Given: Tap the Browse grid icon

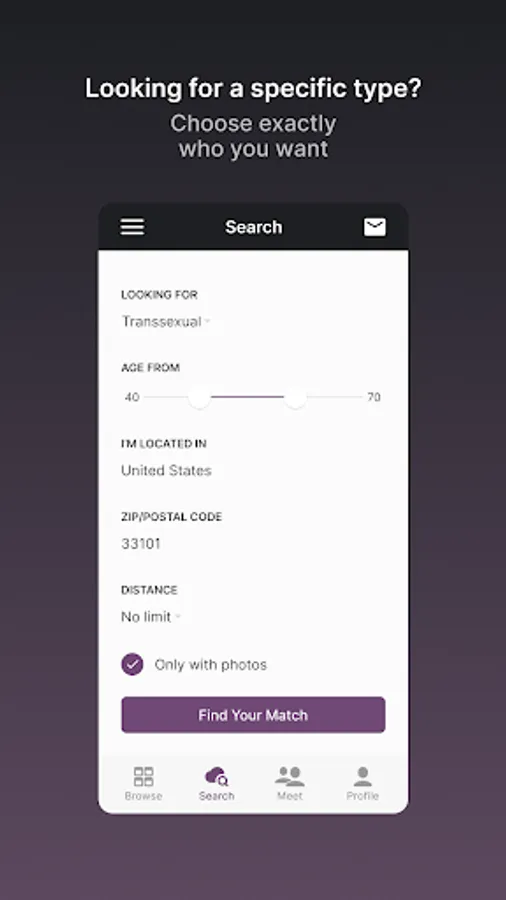Looking at the screenshot, I should tap(143, 777).
